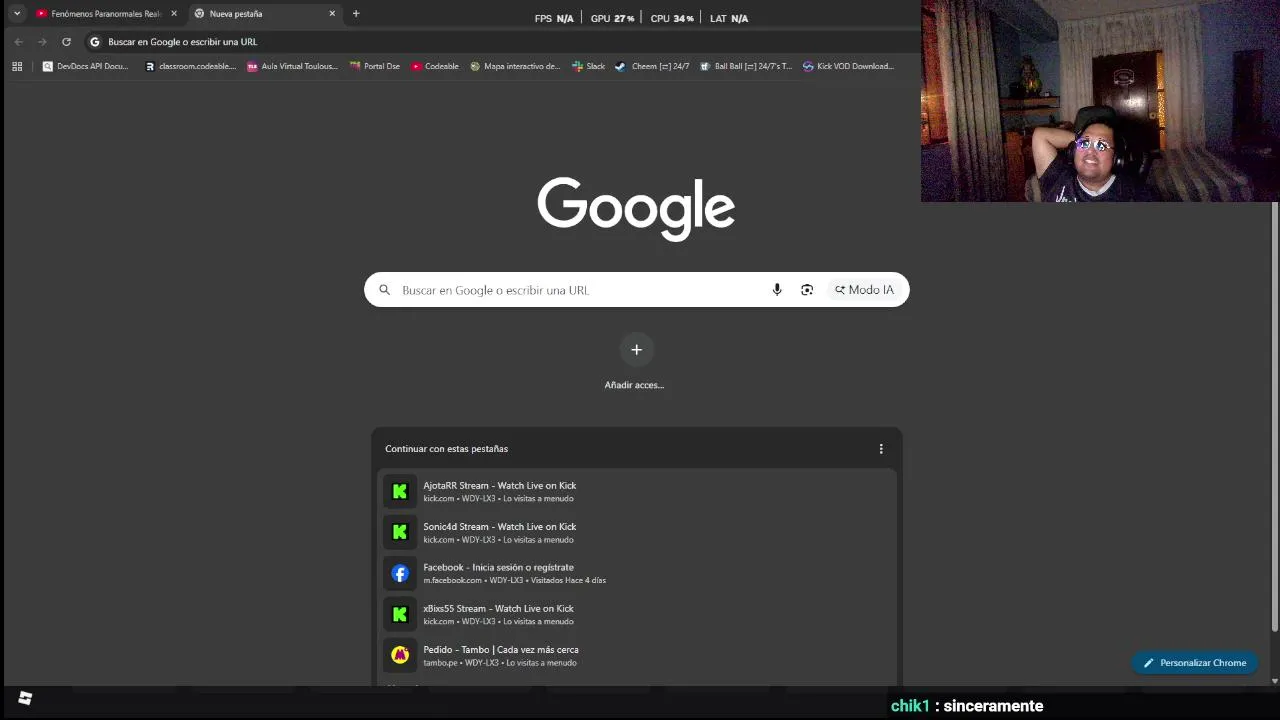Click the CPU 34% overlay stat
The image size is (1280, 720).
[672, 18]
